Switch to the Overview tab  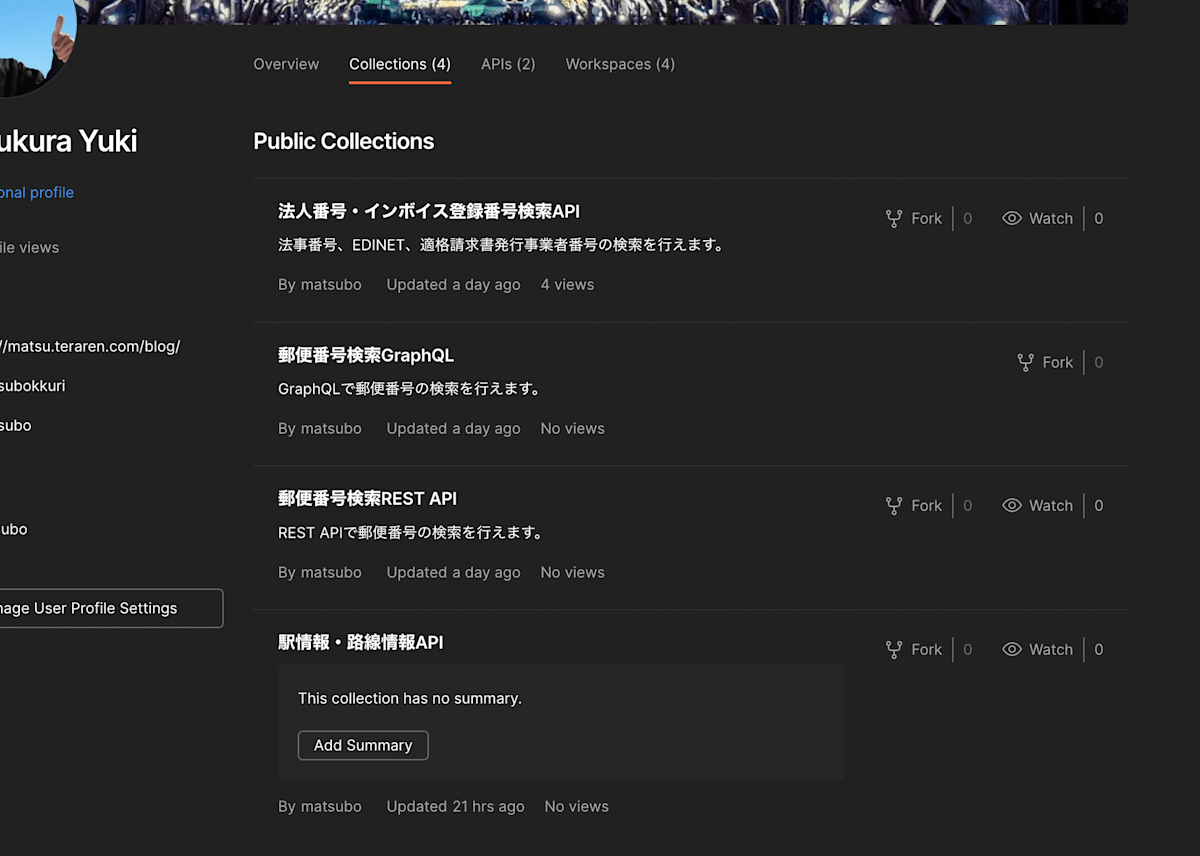coord(286,64)
